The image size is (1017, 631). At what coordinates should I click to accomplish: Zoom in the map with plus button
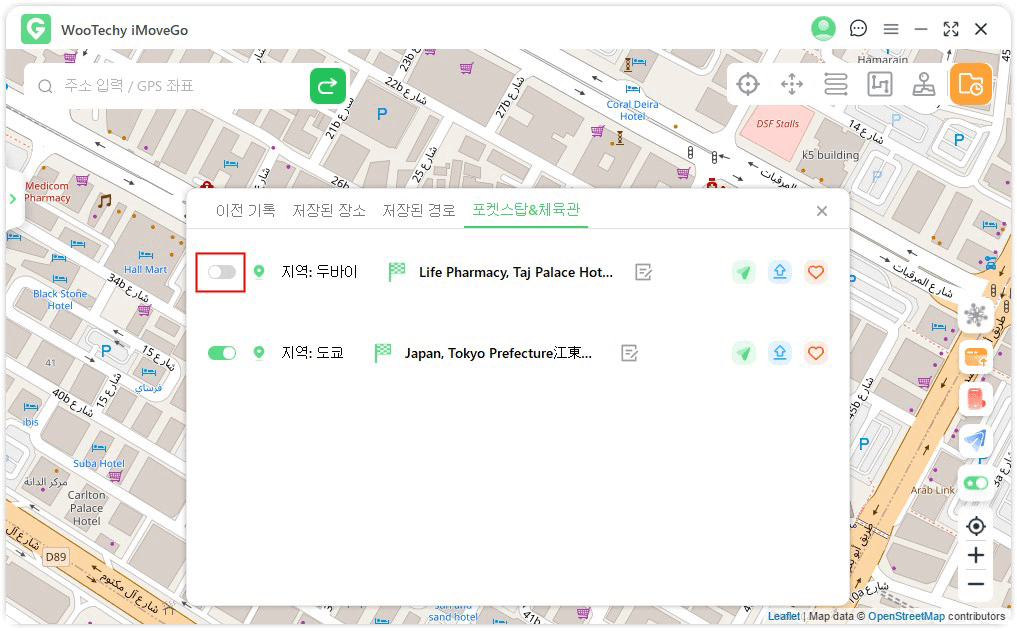[976, 556]
